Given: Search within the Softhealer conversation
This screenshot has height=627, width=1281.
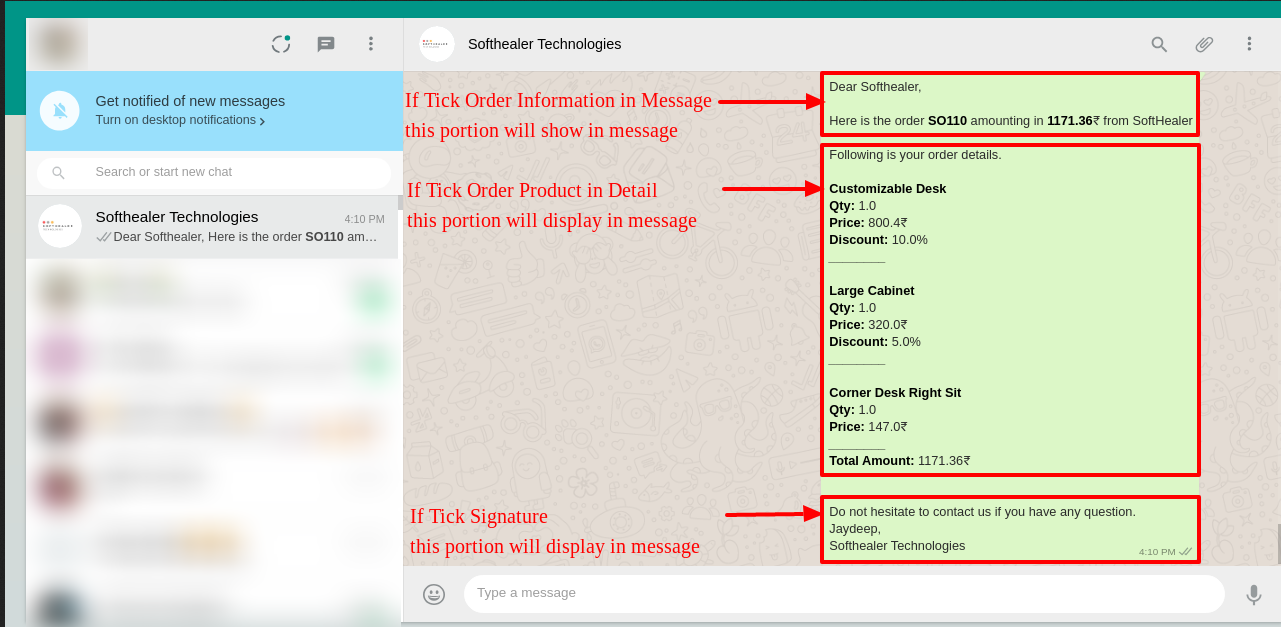Looking at the screenshot, I should [1159, 44].
